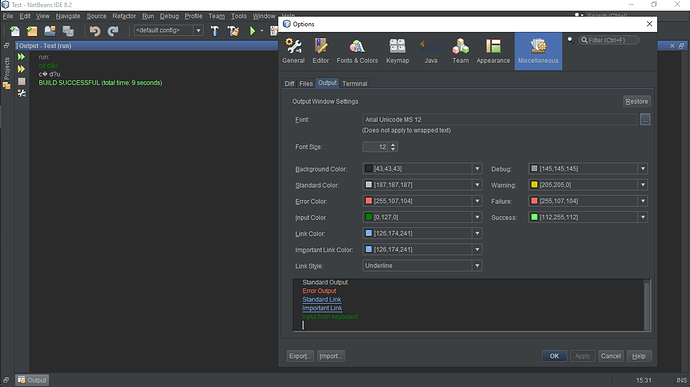The image size is (690, 387).
Task: Open Fonts & Colors options category
Action: point(357,51)
